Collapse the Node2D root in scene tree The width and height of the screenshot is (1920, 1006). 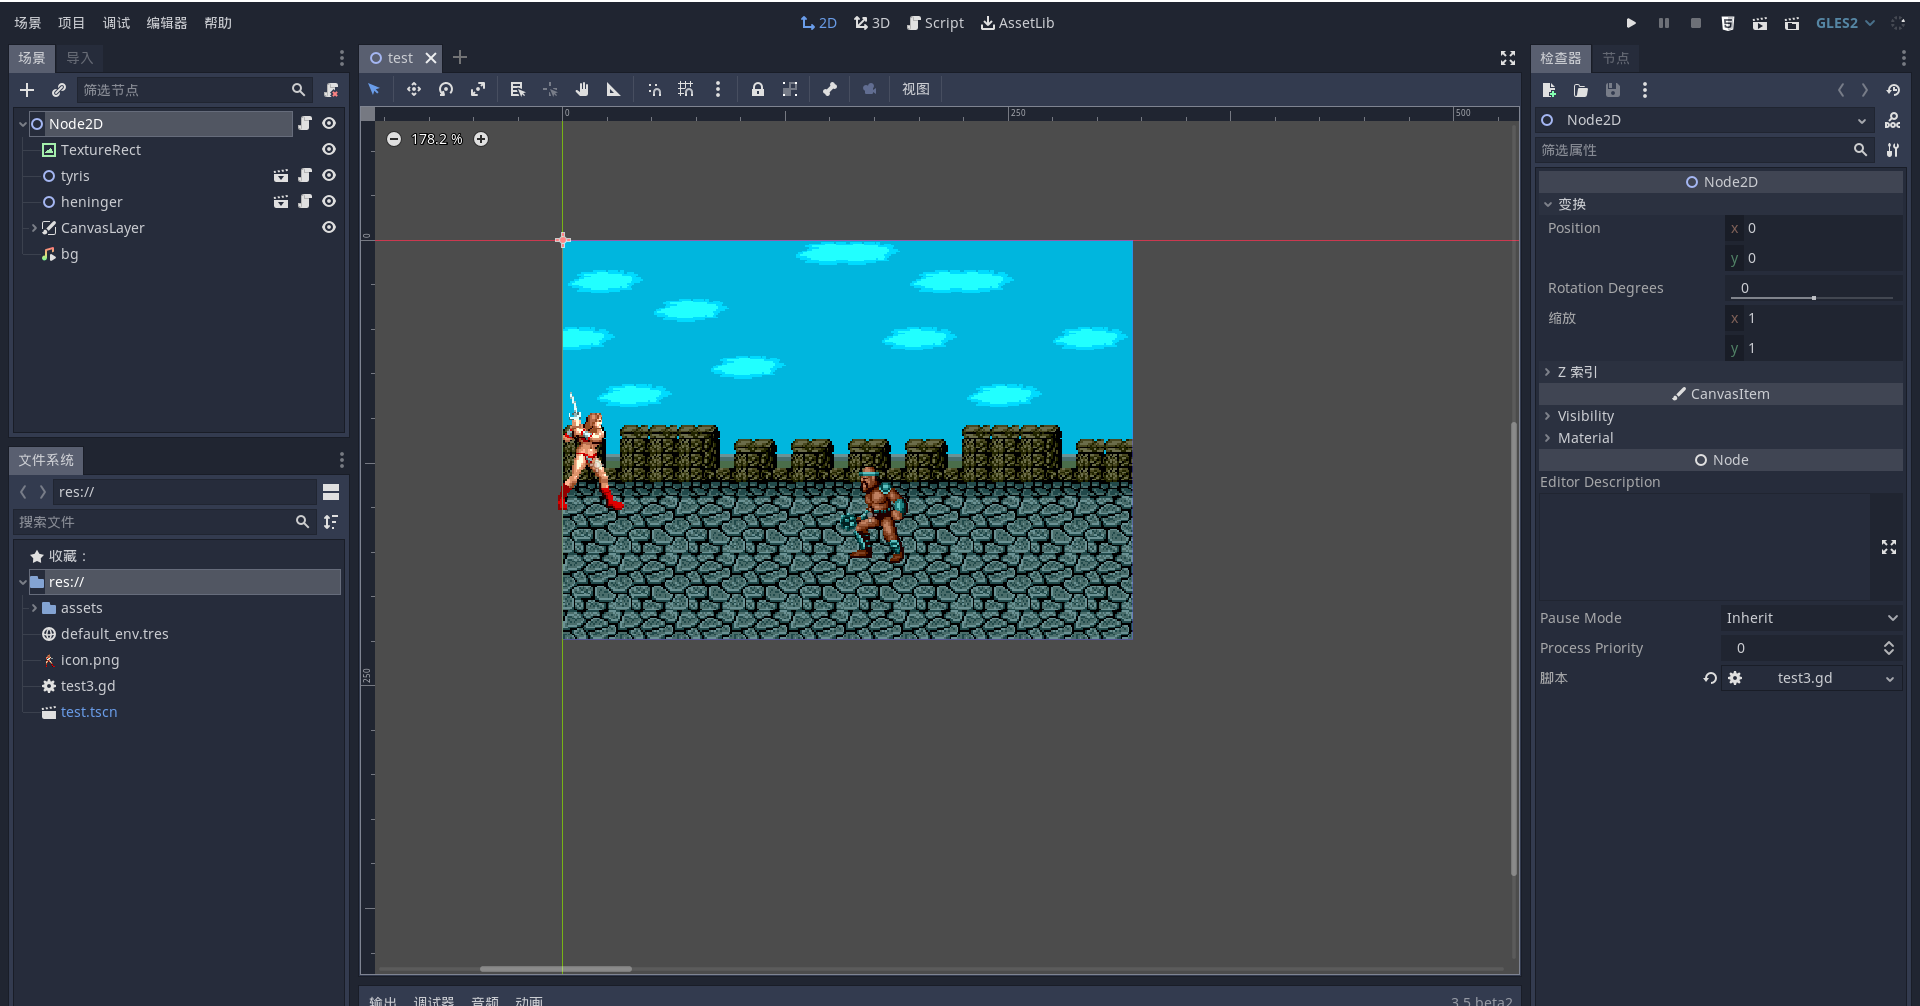(23, 124)
